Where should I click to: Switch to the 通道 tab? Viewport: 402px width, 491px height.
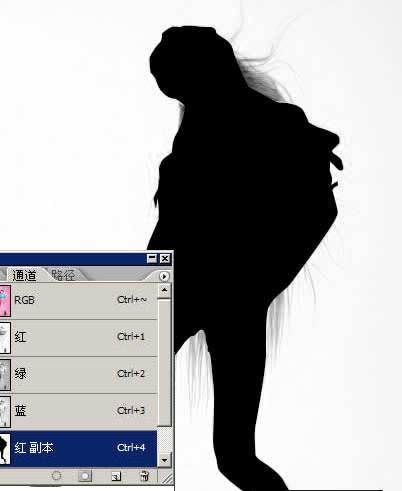(x=24, y=275)
